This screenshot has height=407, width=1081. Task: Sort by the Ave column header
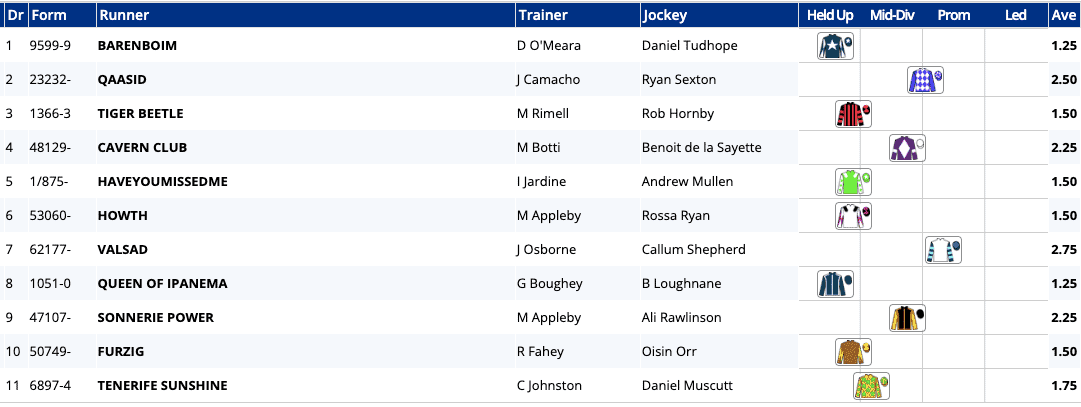pos(1063,15)
